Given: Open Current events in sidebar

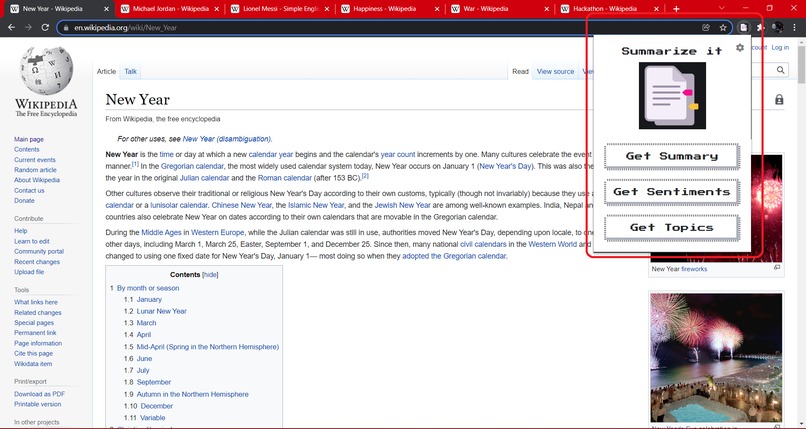Looking at the screenshot, I should 35,160.
